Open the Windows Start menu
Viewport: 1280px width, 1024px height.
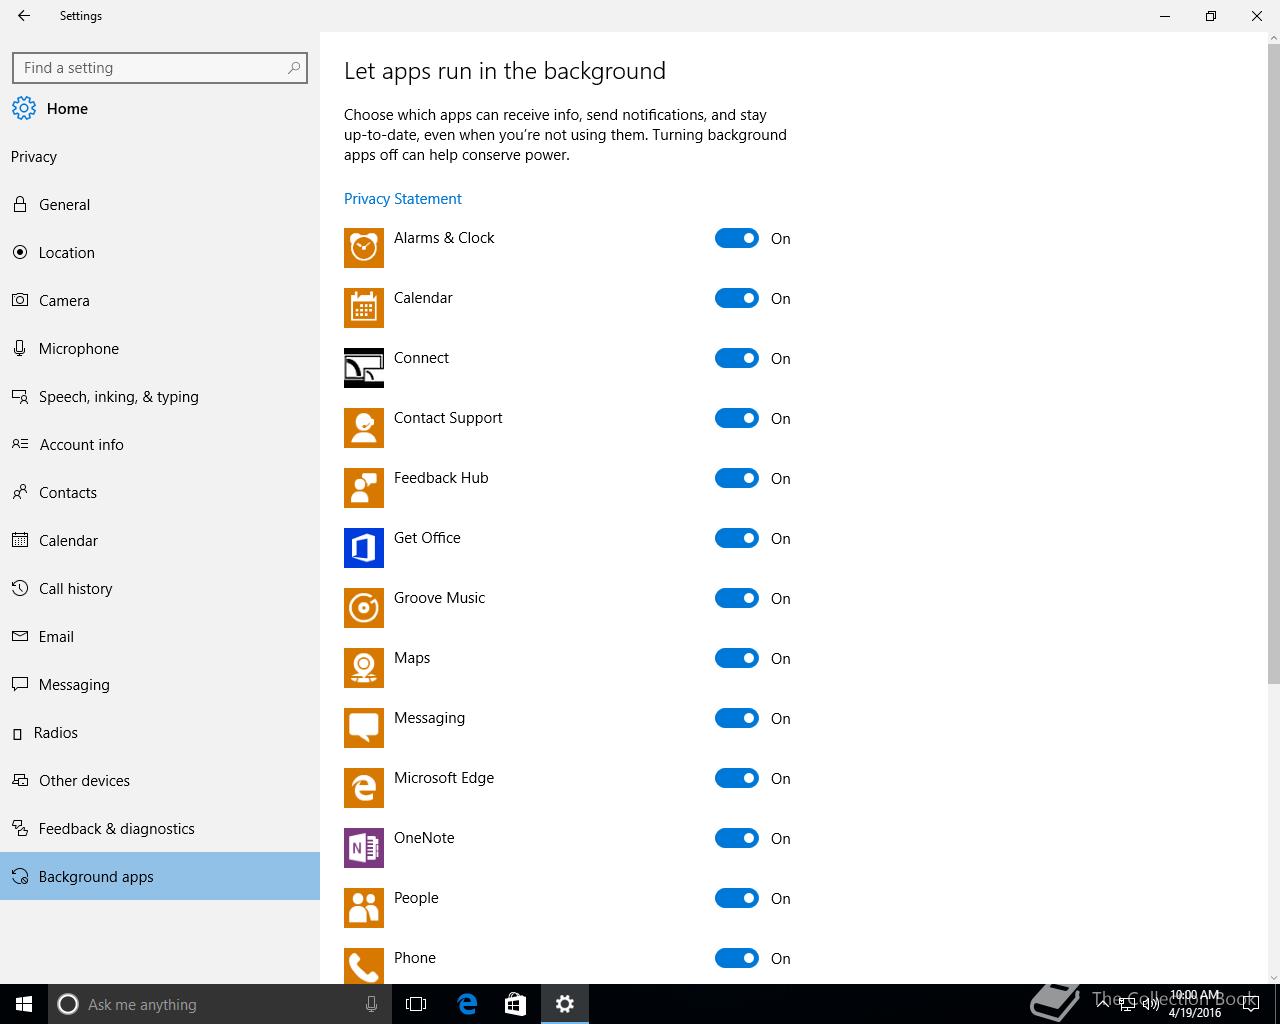(24, 1004)
